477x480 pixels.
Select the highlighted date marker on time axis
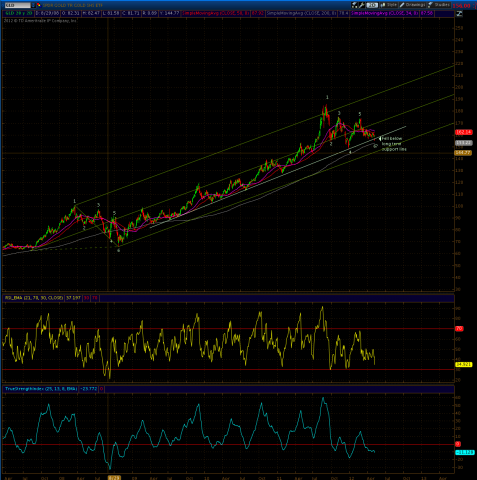(x=114, y=477)
